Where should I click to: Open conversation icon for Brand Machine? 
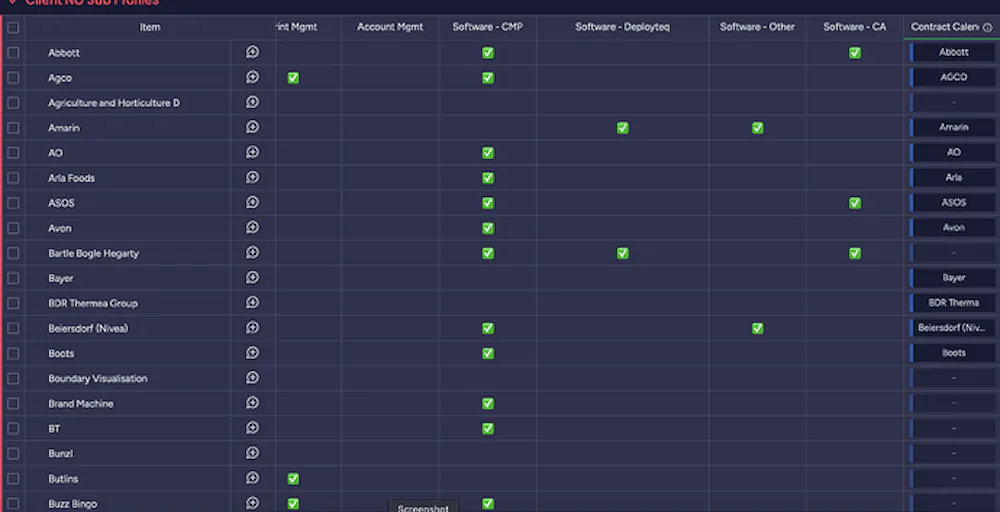click(253, 403)
